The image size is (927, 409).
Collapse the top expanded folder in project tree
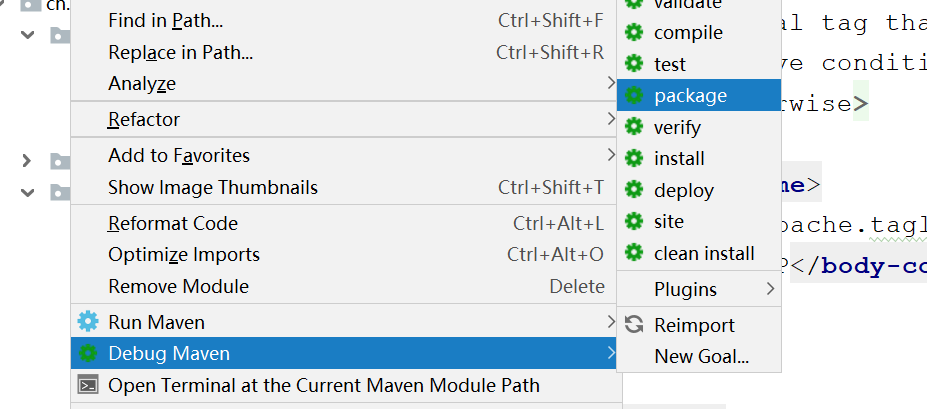pyautogui.click(x=27, y=35)
